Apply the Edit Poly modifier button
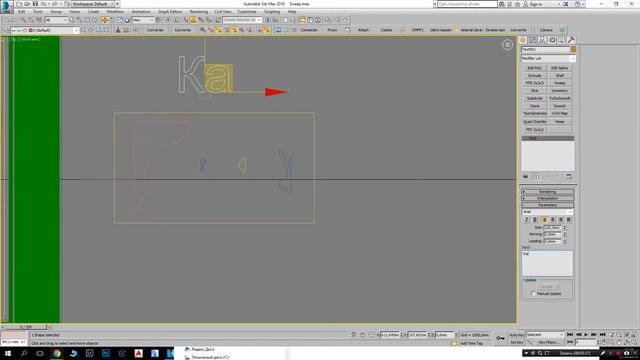The width and height of the screenshot is (640, 360). [x=534, y=68]
